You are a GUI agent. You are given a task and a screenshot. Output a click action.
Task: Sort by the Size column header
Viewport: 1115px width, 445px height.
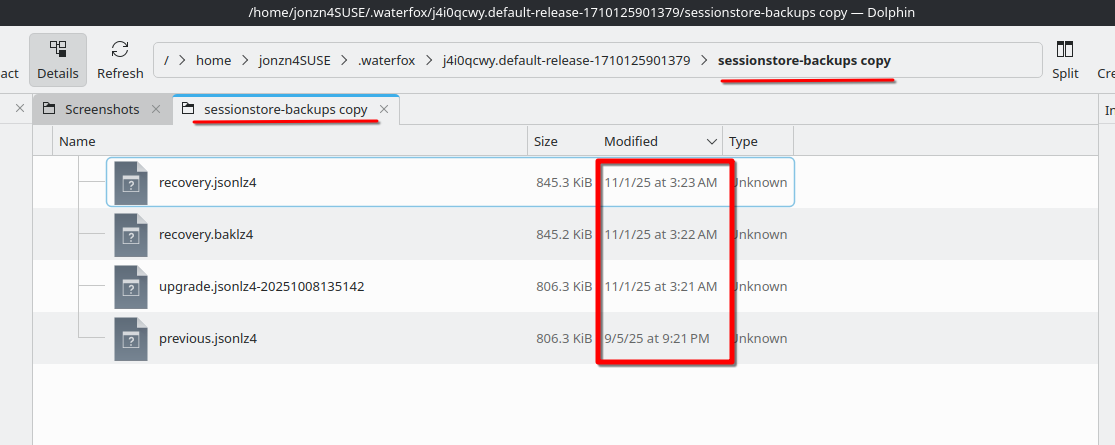562,141
